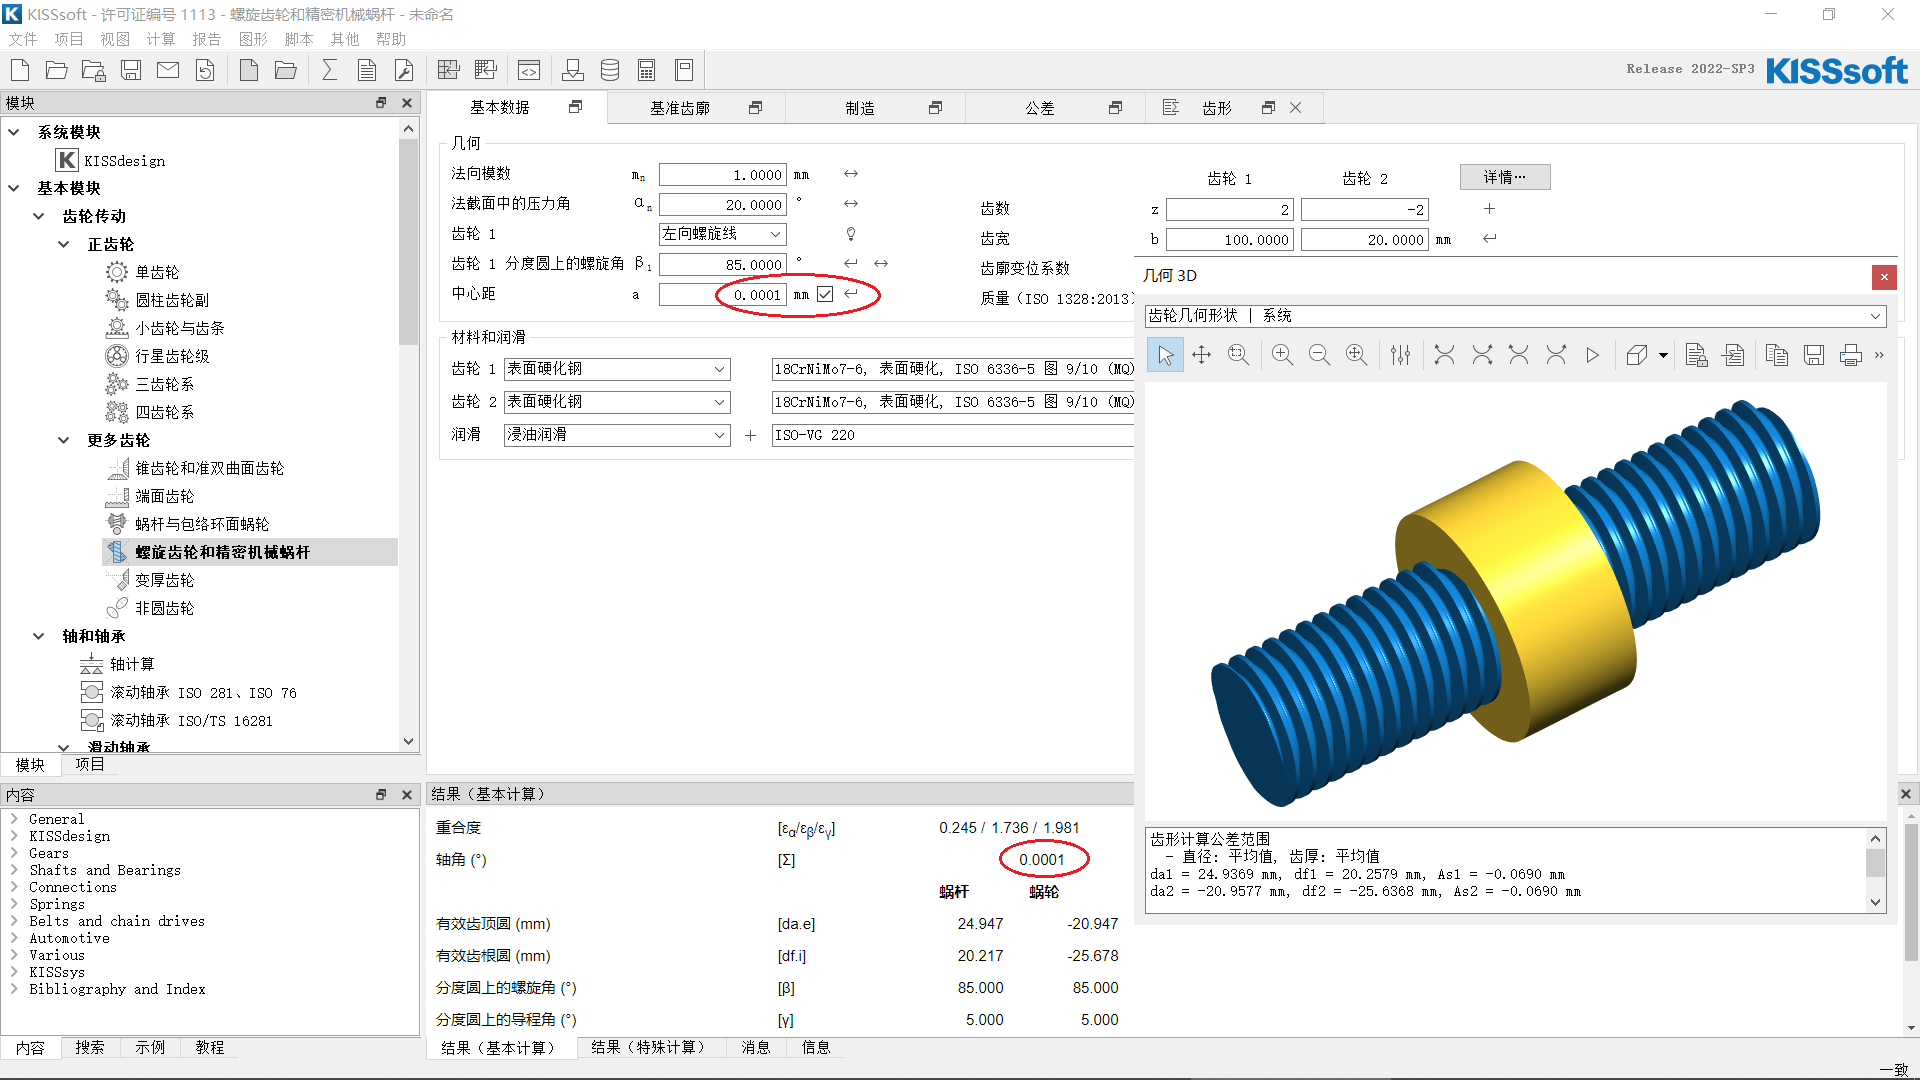Start gear rotation animation play button
Viewport: 1920px width, 1080px height.
[1593, 355]
